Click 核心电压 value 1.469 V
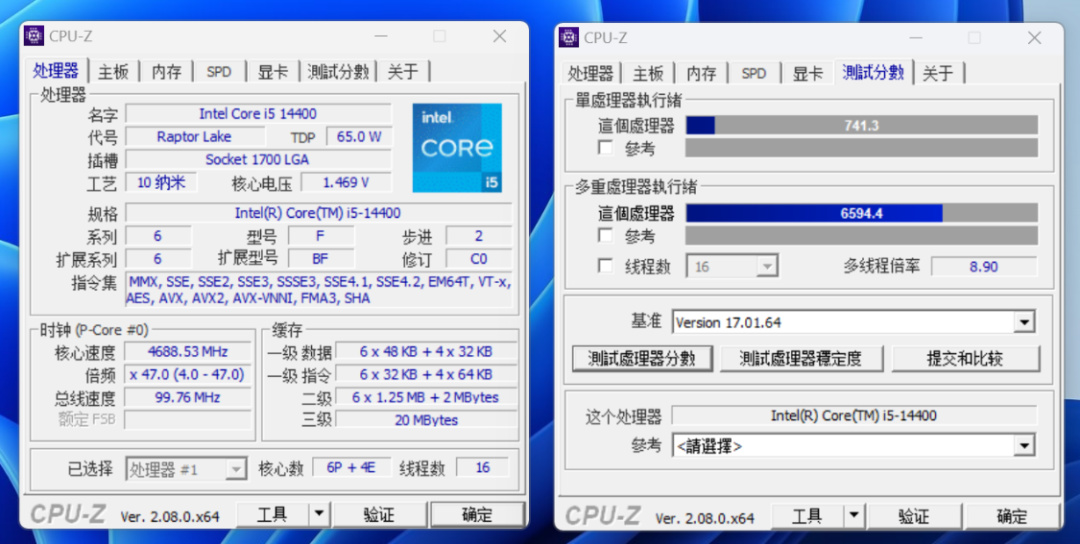1080x544 pixels. tap(346, 182)
